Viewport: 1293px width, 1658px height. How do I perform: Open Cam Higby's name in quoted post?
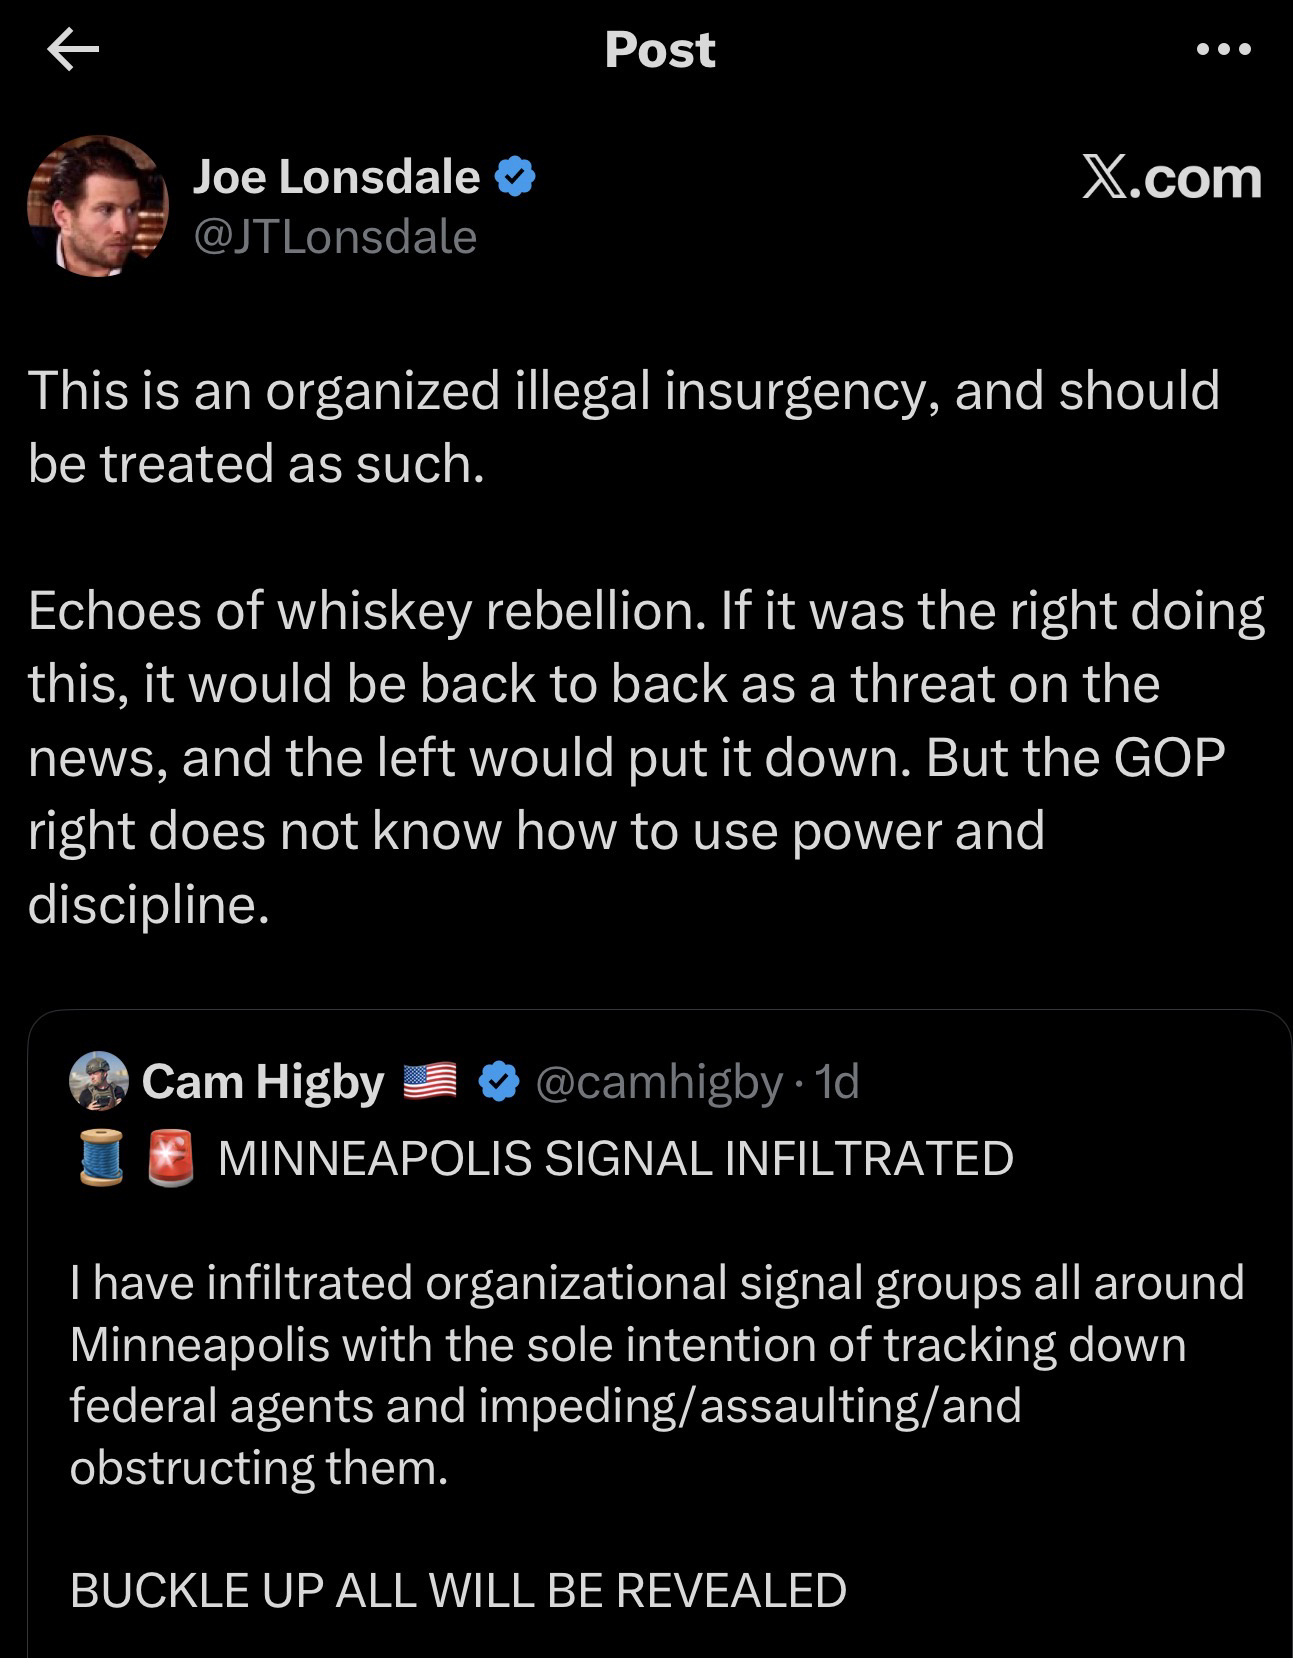(x=263, y=1082)
